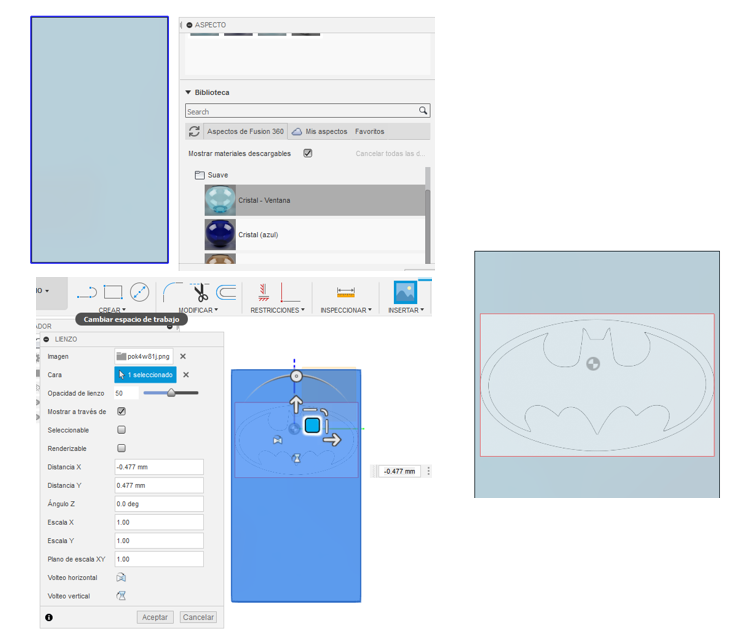This screenshot has width=739, height=637.
Task: Open the INSPECCIONAR dropdown menu
Action: point(346,310)
